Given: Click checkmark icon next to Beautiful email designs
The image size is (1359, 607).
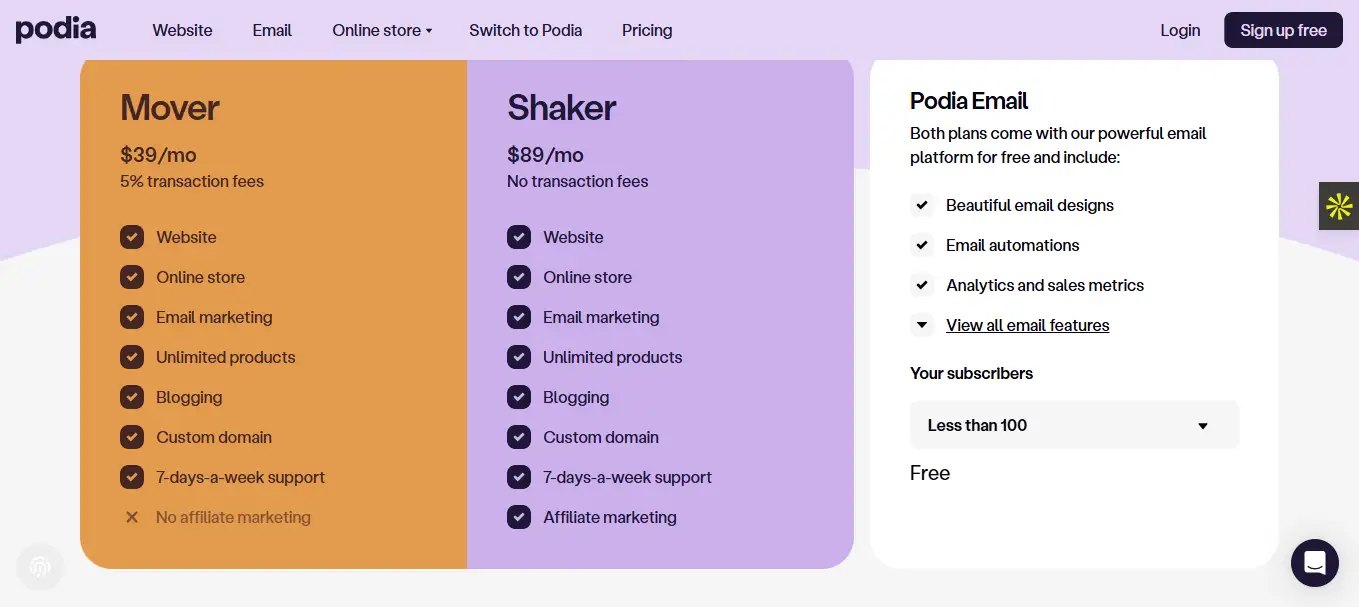Looking at the screenshot, I should coord(922,205).
